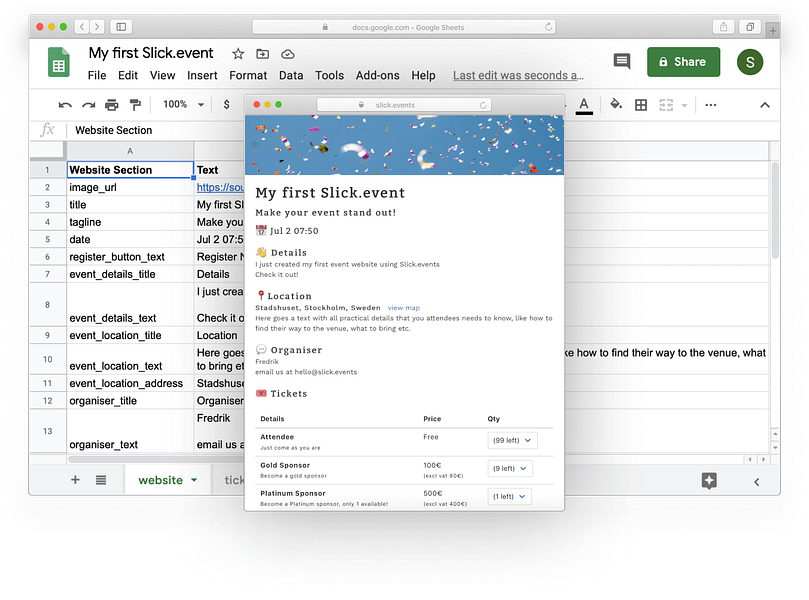Star the My first Slick.event document
The width and height of the screenshot is (809, 600).
click(238, 54)
